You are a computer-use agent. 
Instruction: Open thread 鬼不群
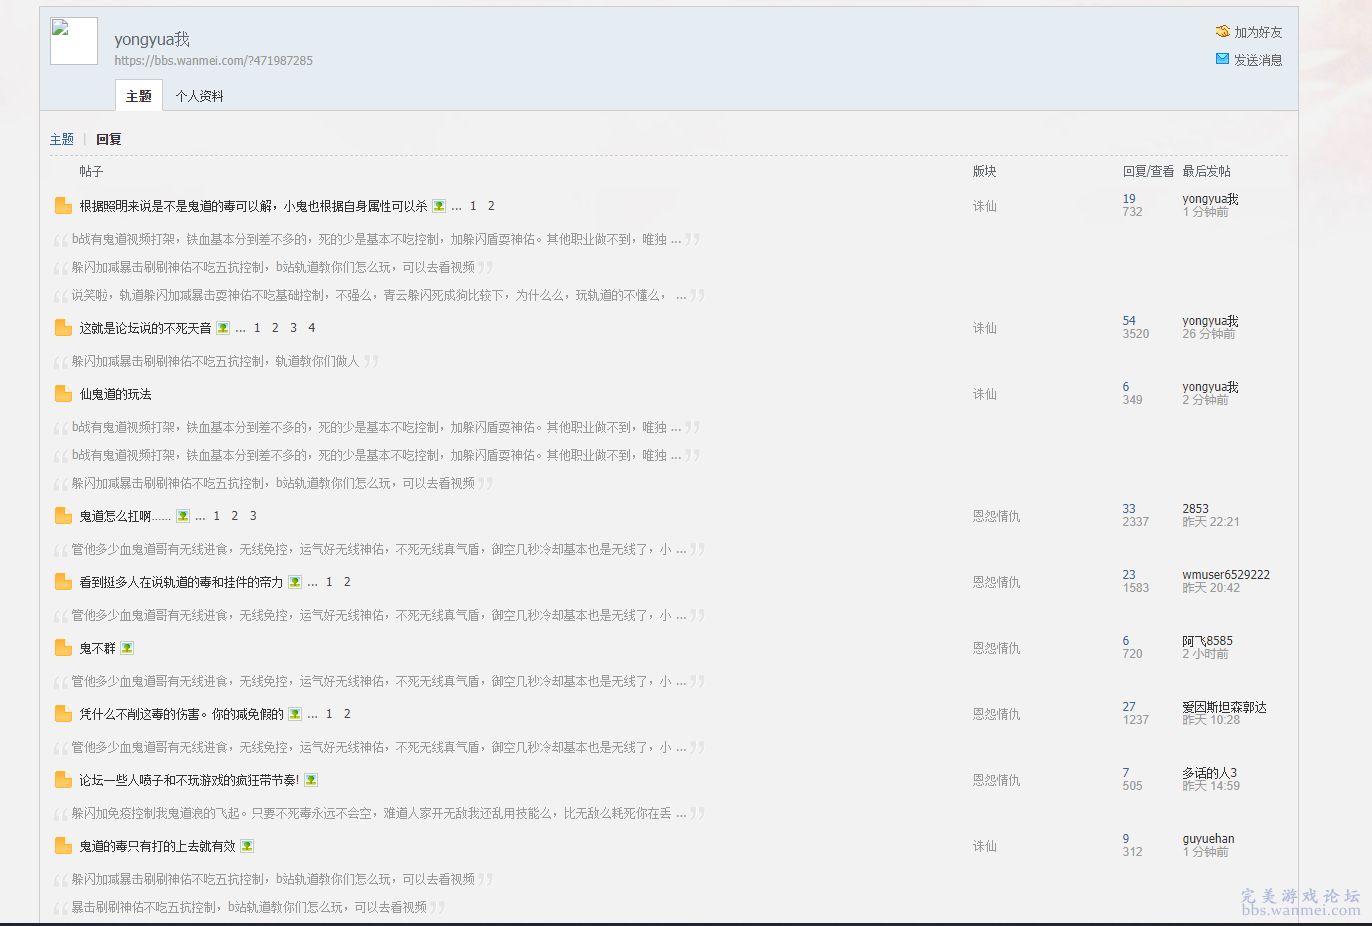coord(97,648)
